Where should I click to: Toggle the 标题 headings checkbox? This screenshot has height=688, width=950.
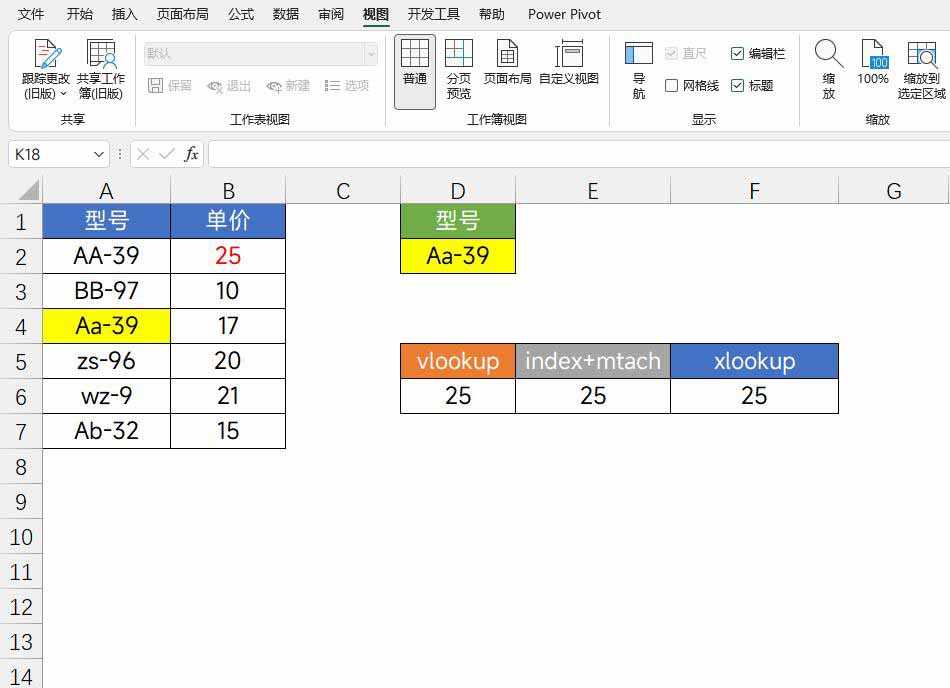coord(738,86)
